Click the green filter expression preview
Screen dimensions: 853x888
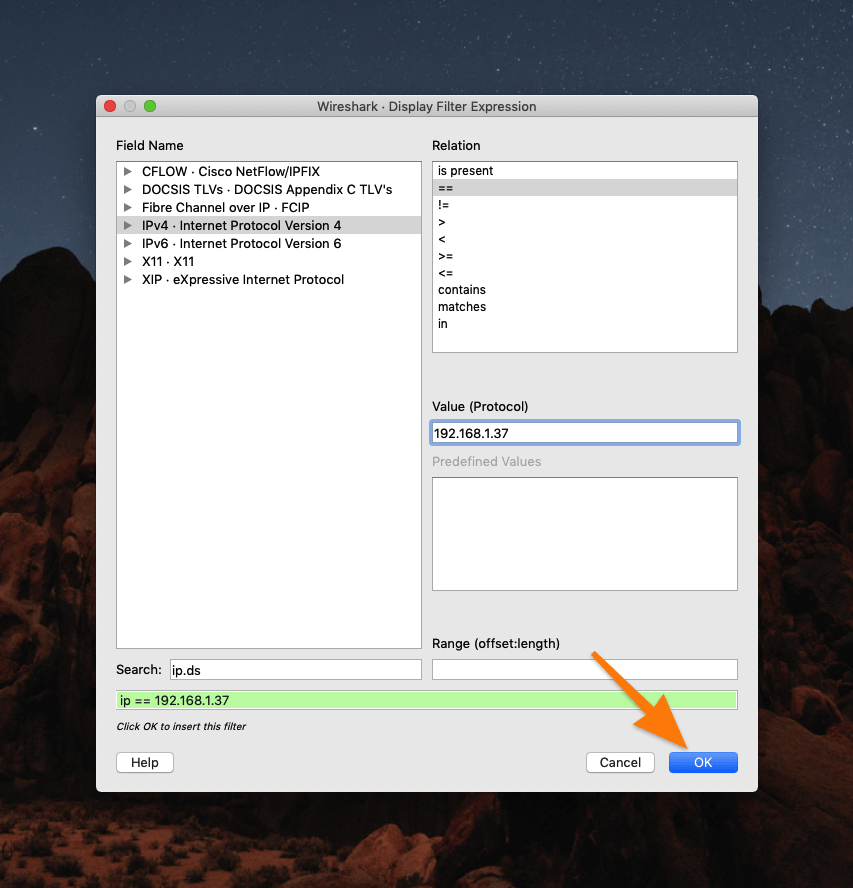click(x=426, y=700)
